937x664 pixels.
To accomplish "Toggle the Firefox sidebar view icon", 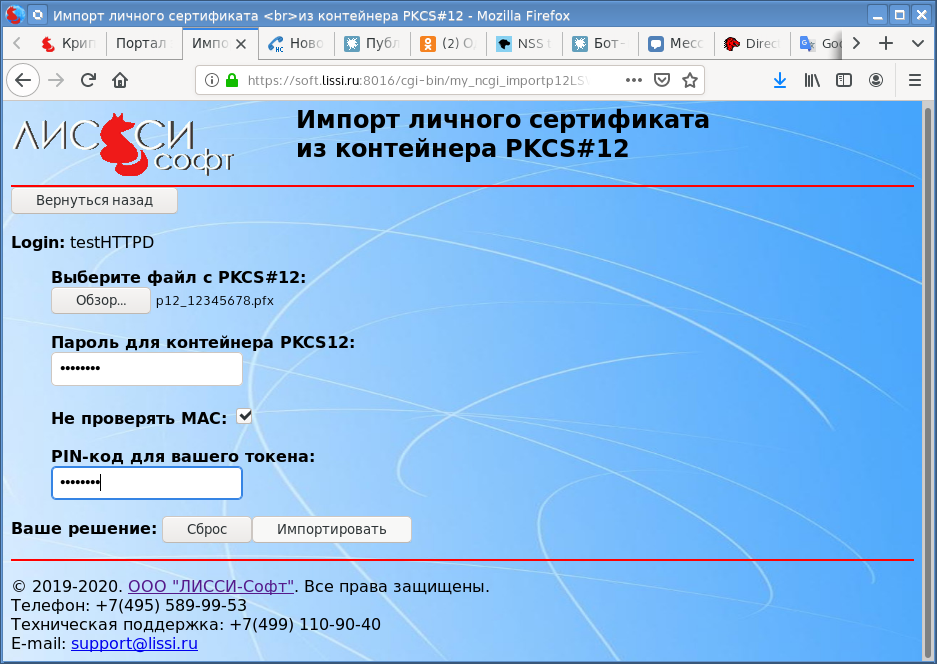I will pos(844,80).
